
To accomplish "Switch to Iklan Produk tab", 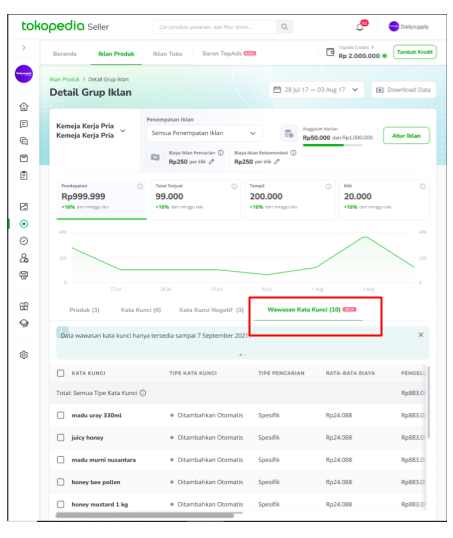I will click(116, 54).
